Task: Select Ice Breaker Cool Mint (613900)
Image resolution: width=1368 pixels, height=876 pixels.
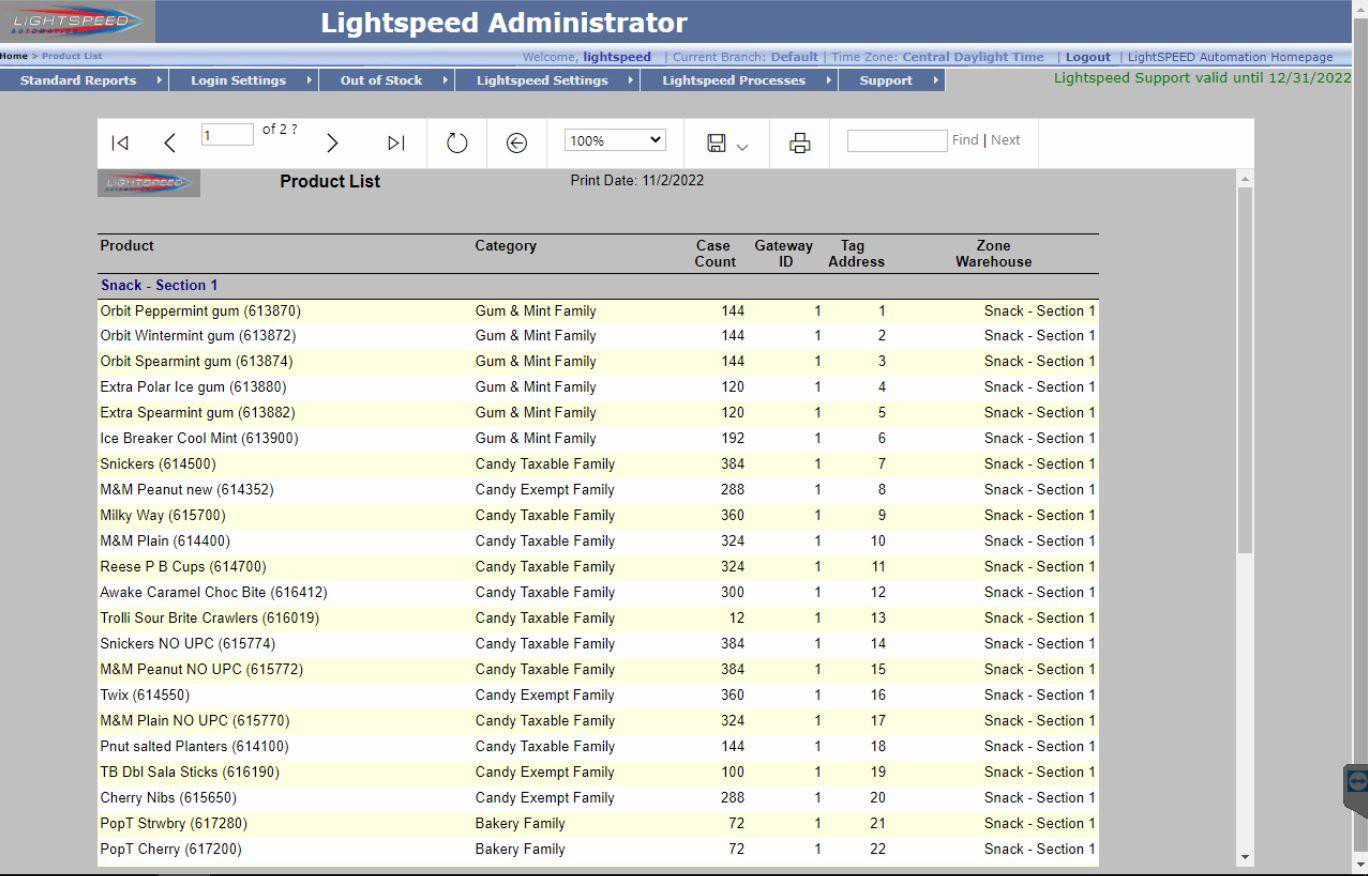Action: tap(199, 438)
